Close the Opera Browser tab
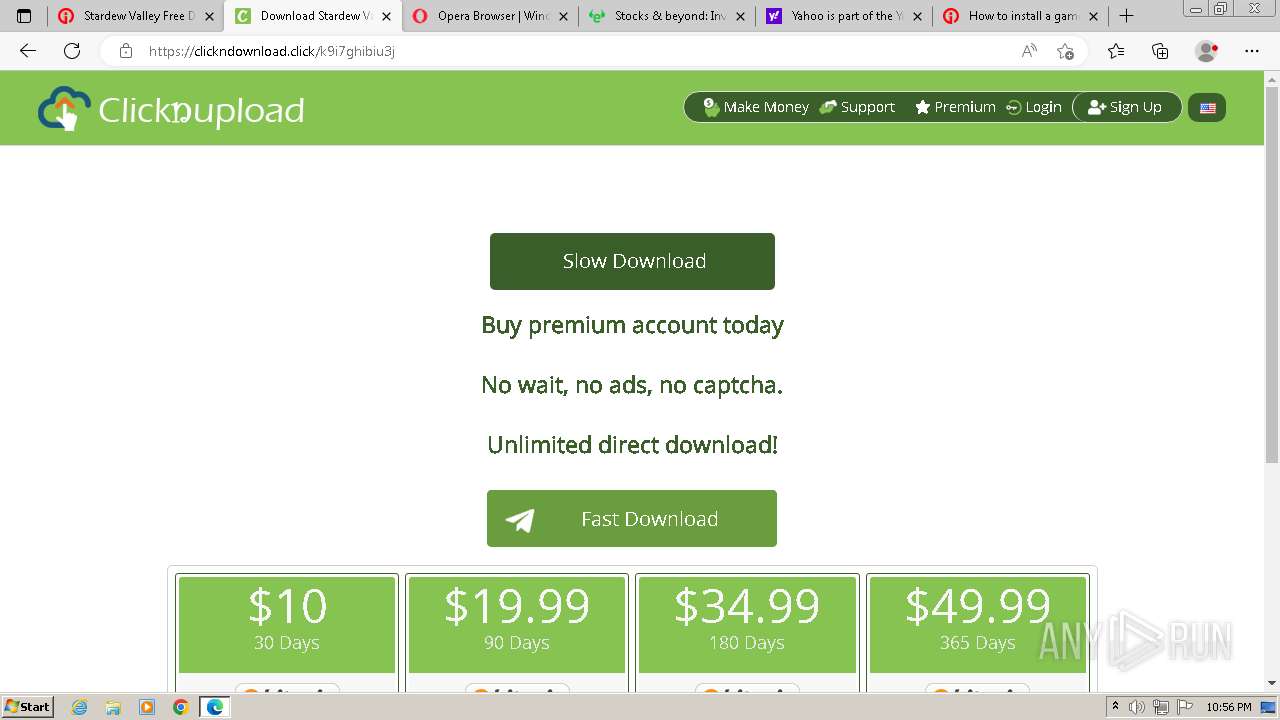The image size is (1280, 720). 563,16
